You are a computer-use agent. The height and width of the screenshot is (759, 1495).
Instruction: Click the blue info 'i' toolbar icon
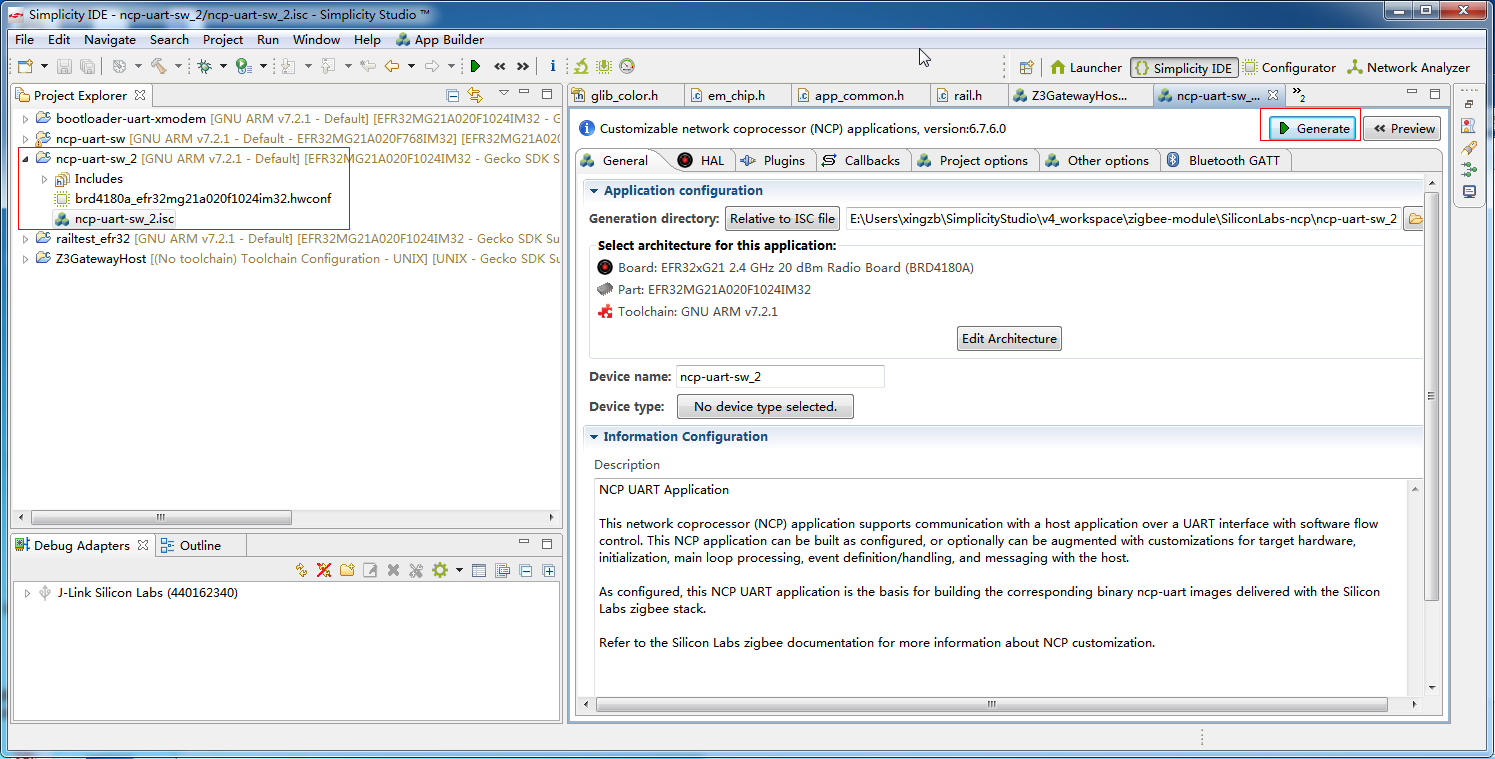coord(552,67)
